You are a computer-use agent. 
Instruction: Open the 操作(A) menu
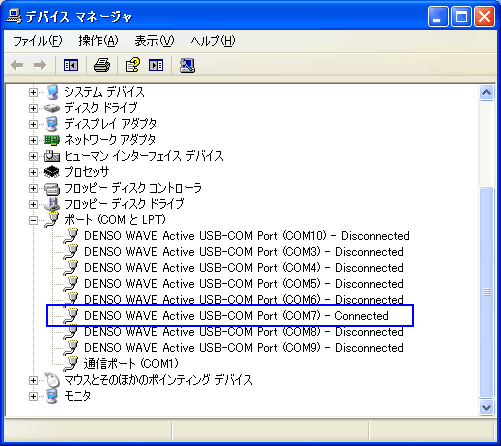click(x=98, y=41)
